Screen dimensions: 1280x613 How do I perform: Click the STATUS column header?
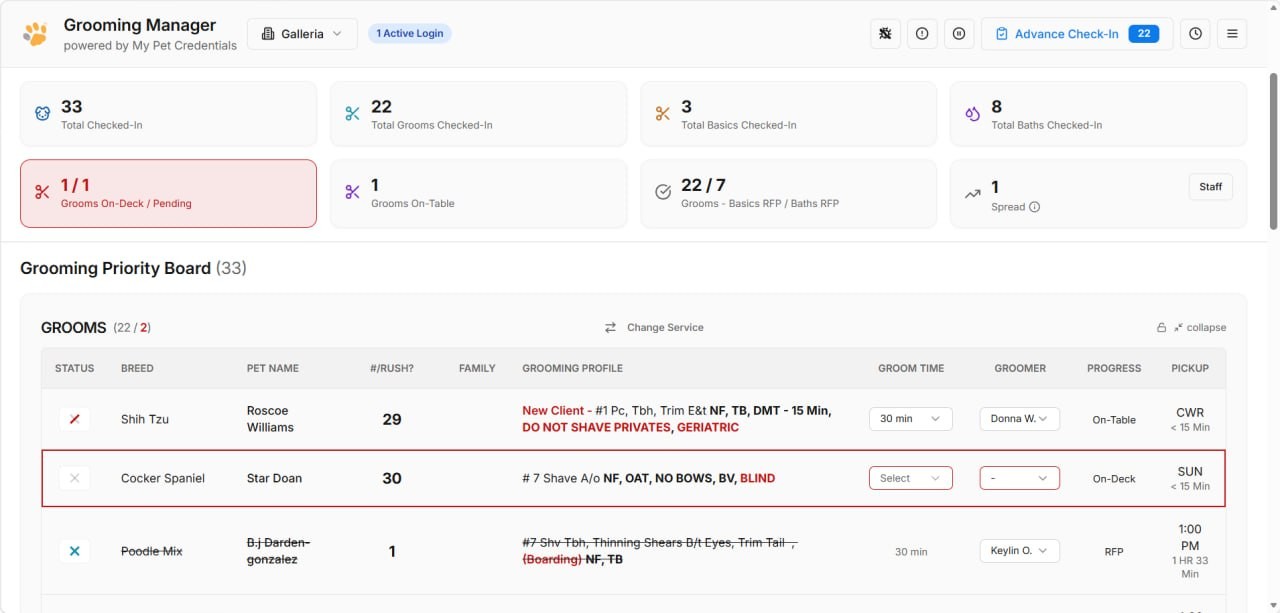point(75,368)
